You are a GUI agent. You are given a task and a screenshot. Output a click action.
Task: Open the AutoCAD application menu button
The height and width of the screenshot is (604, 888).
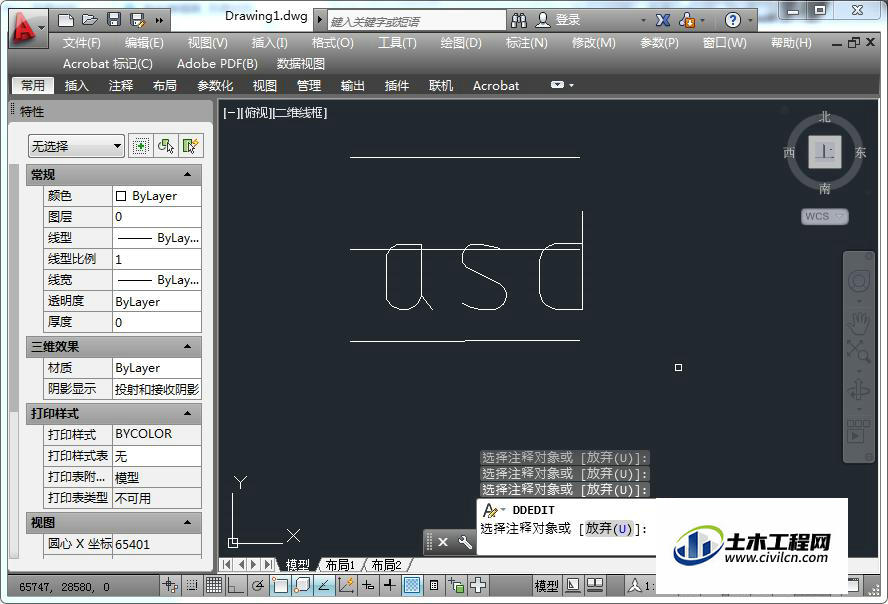pos(27,28)
